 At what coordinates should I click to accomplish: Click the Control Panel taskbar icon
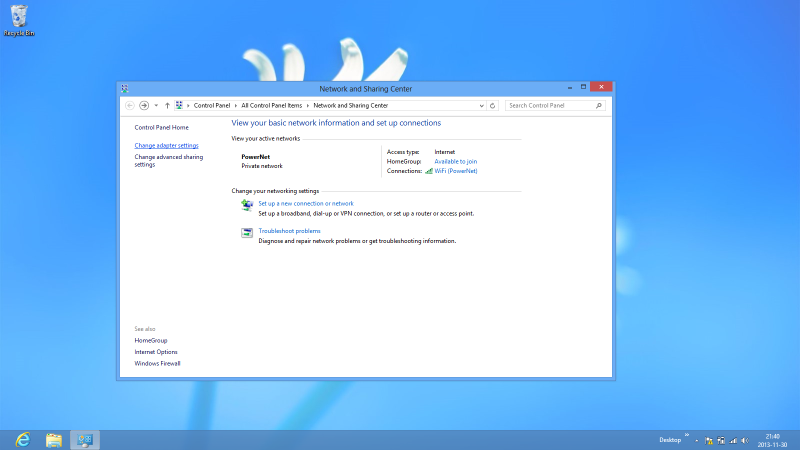coord(85,439)
